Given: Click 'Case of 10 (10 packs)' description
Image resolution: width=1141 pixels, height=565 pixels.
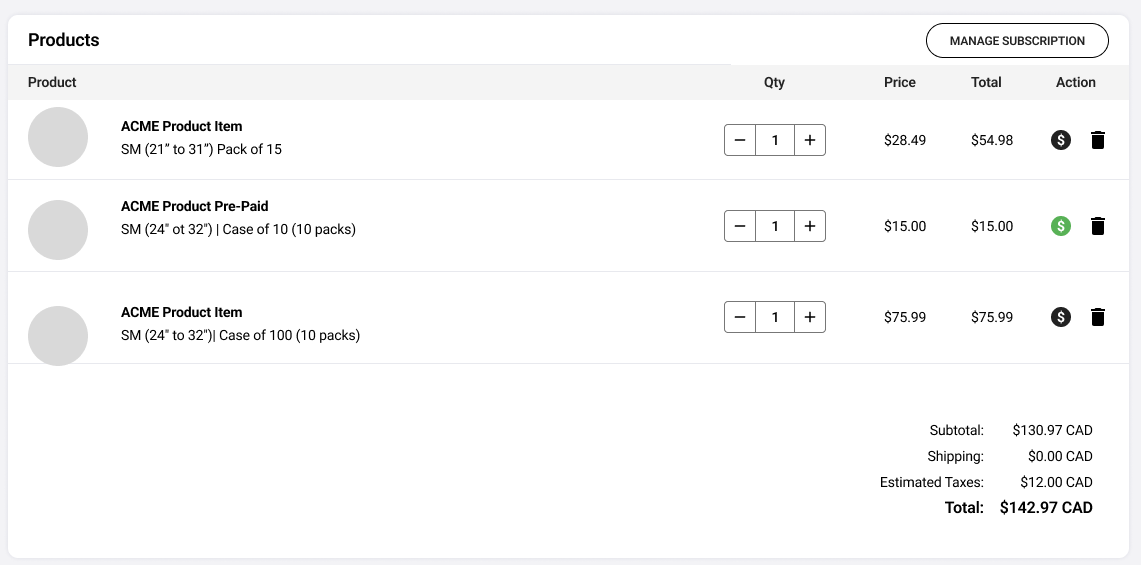Looking at the screenshot, I should point(289,229).
